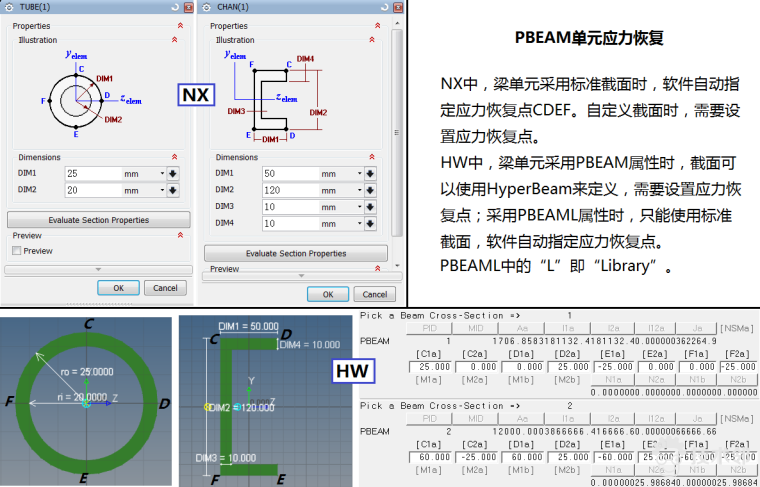Click DIM2 down-arrow options icon in TUBE dialog
Image resolution: width=760 pixels, height=487 pixels.
(173, 189)
